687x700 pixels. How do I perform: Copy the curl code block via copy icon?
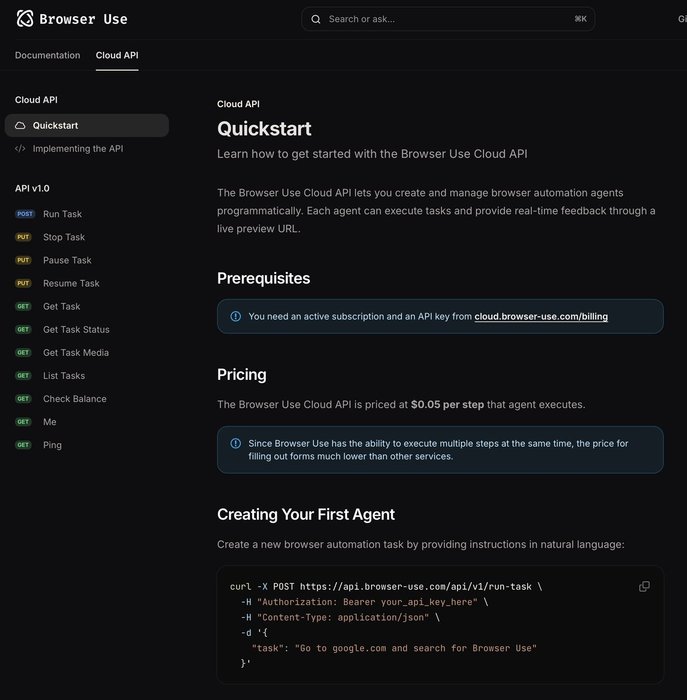pyautogui.click(x=644, y=586)
